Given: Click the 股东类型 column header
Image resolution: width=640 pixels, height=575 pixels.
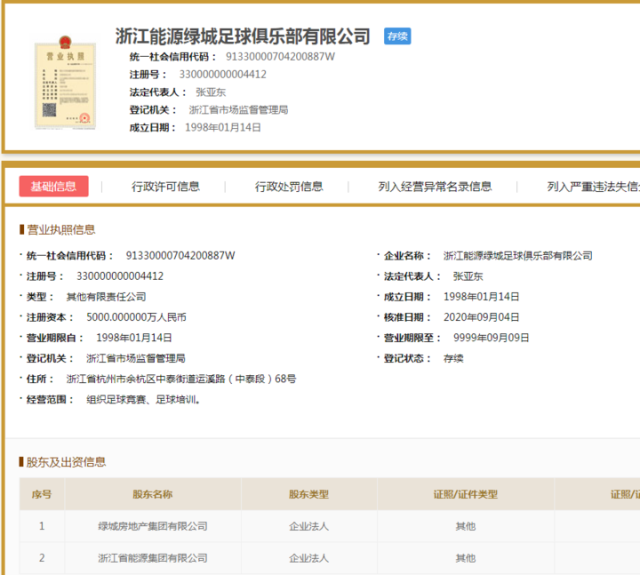Looking at the screenshot, I should pyautogui.click(x=309, y=494).
